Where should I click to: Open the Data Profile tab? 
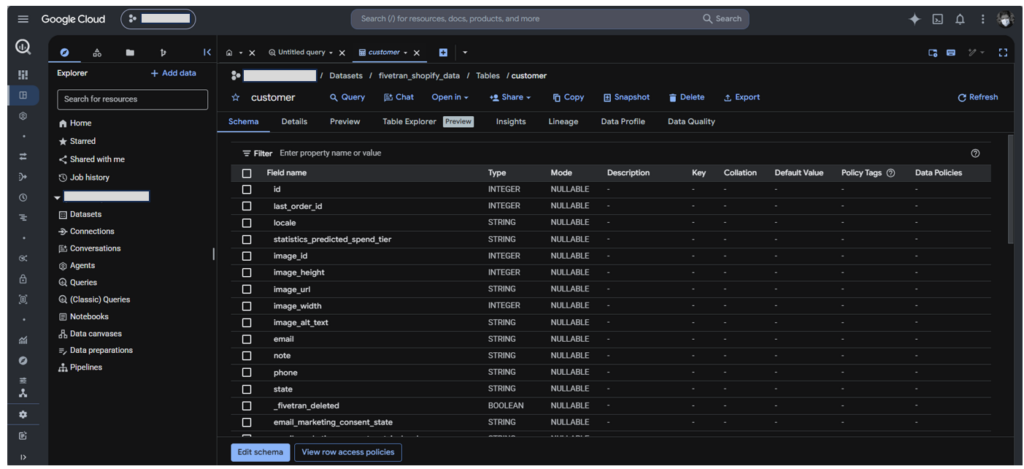coord(623,121)
